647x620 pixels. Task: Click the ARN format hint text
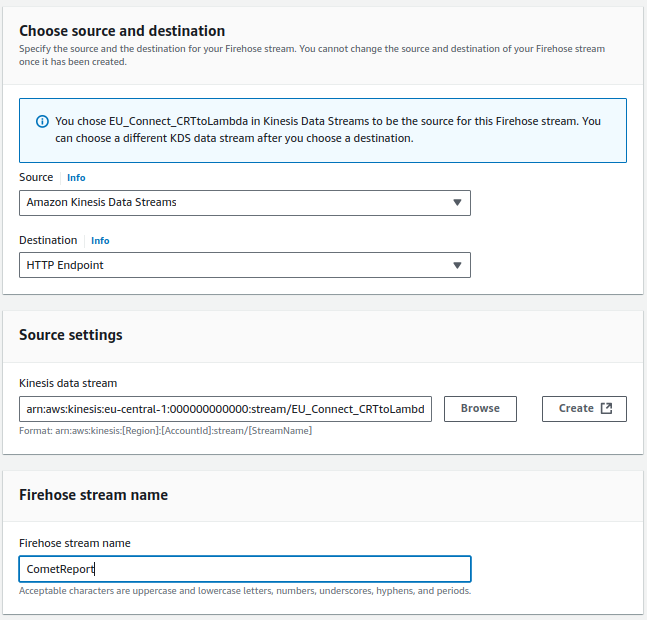click(x=165, y=431)
